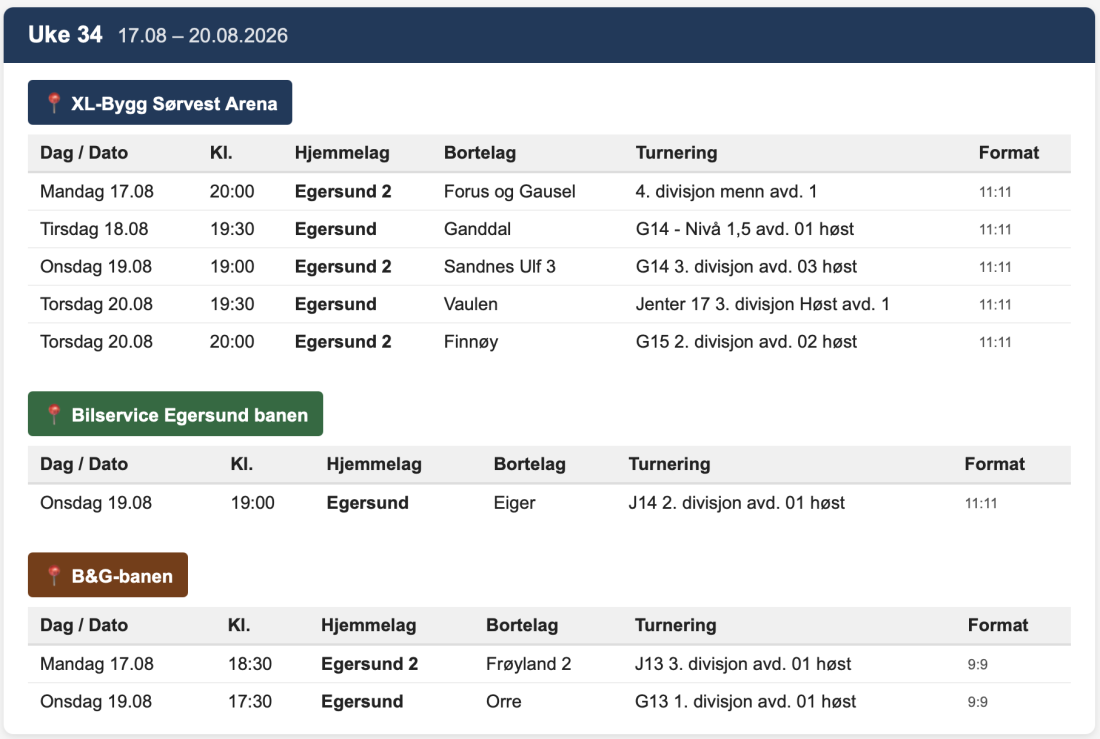This screenshot has height=739, width=1100.
Task: Click the pin icon beside B&G-banen
Action: (x=54, y=576)
